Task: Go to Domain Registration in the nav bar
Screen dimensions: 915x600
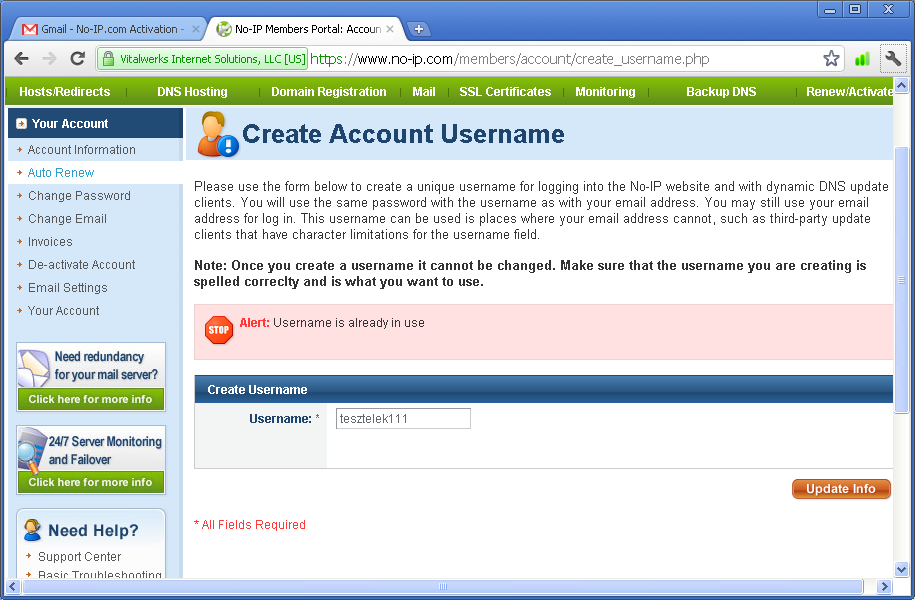Action: point(329,92)
